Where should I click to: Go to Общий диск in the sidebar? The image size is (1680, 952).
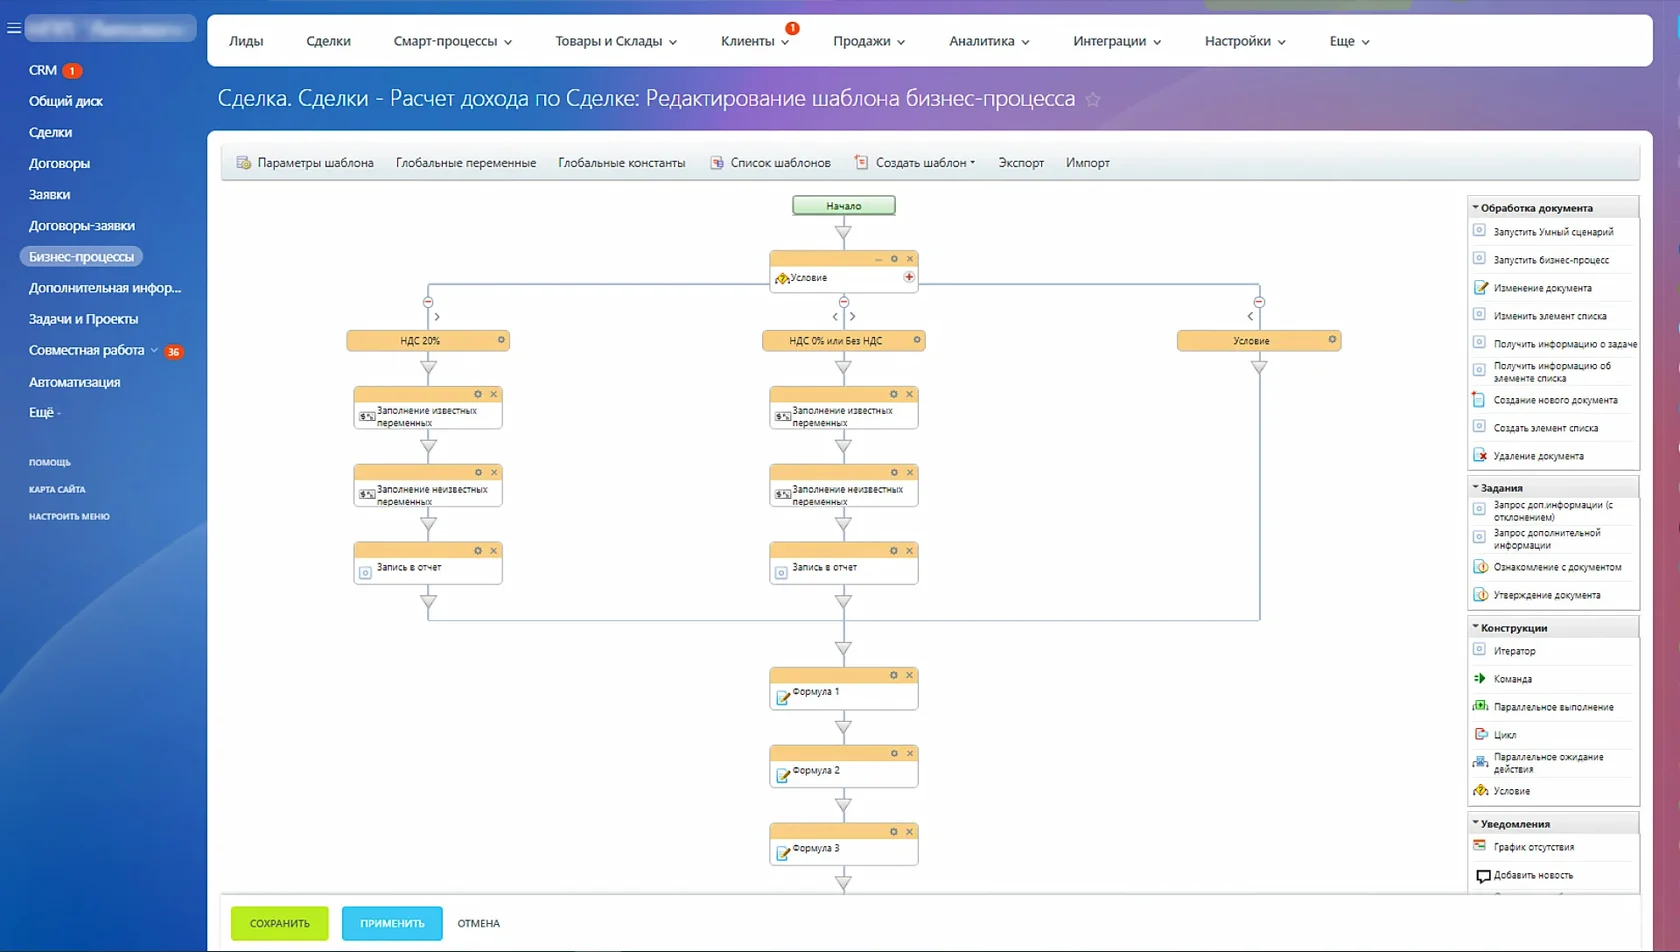(66, 101)
